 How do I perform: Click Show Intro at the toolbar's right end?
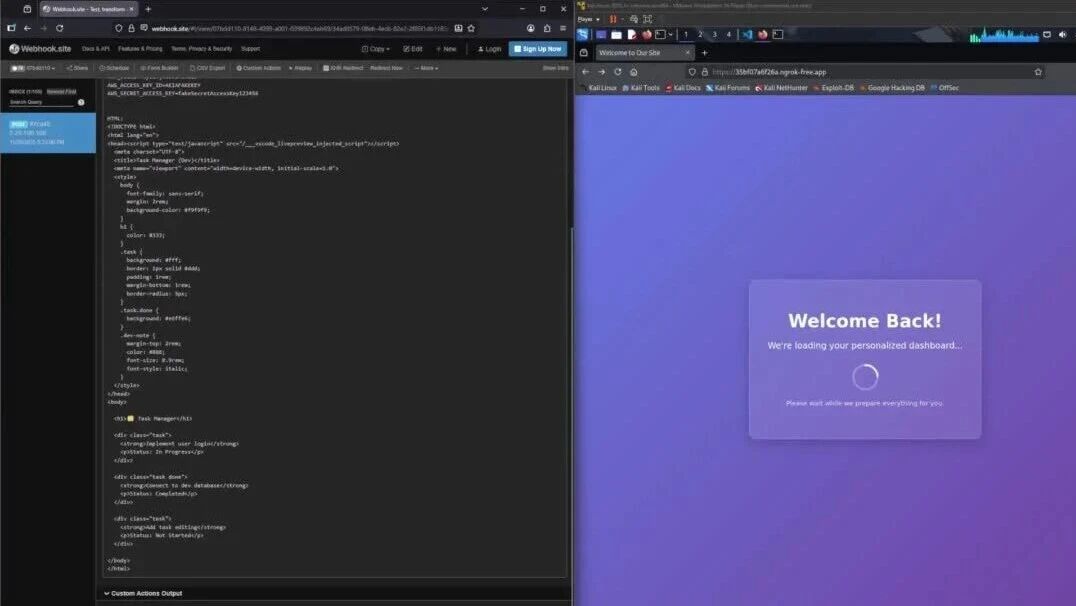coord(555,68)
